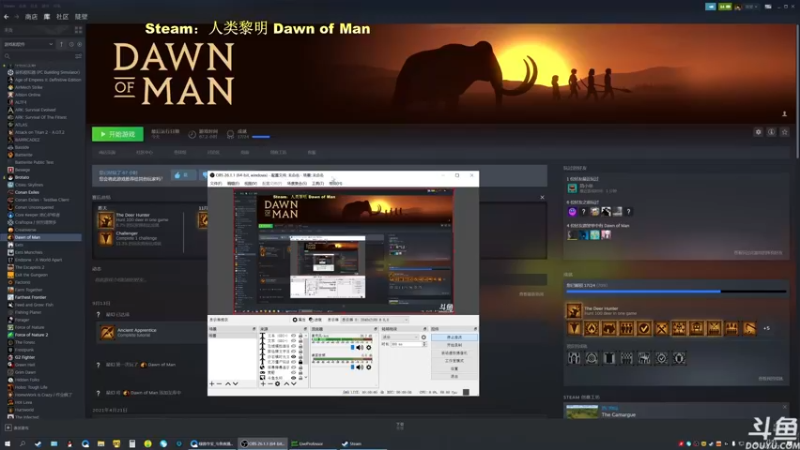Click the green Play (开始游戏) button

pyautogui.click(x=117, y=134)
